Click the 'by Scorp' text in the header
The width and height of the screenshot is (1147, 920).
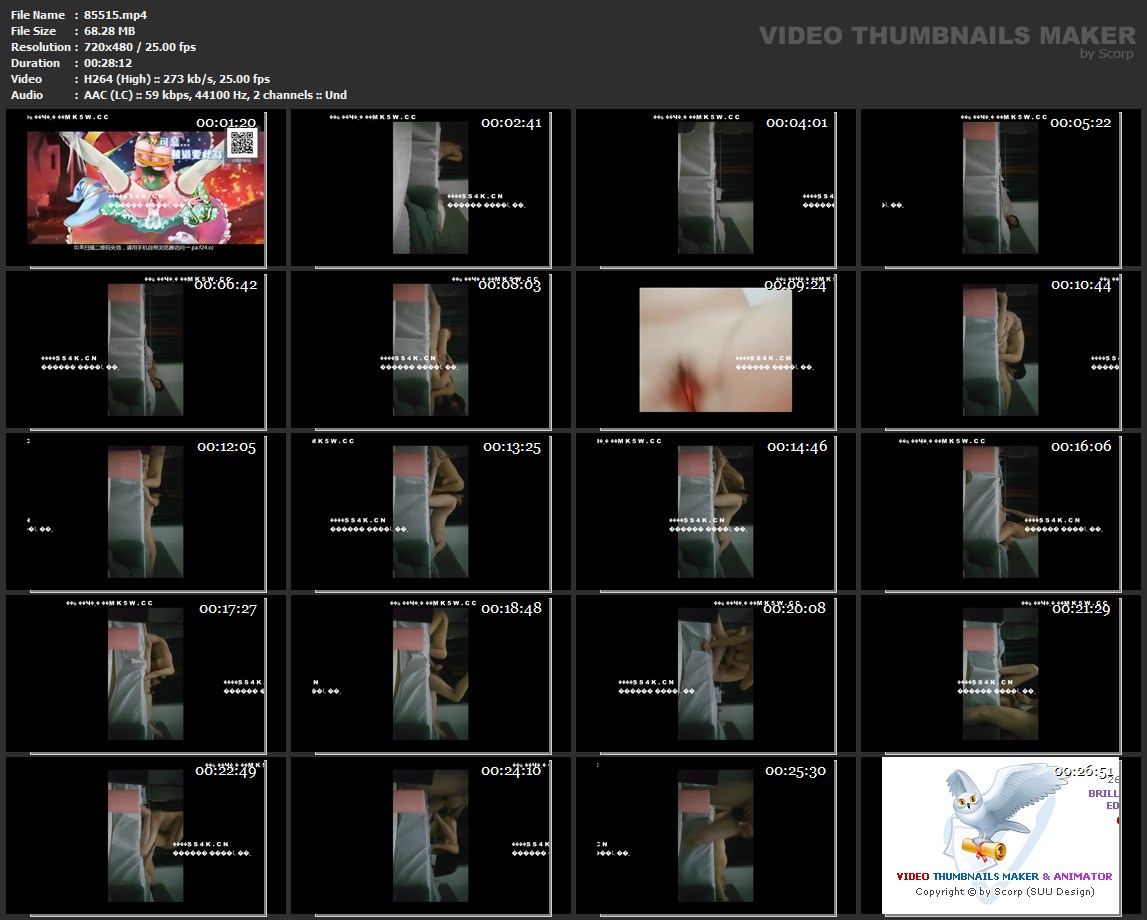pyautogui.click(x=1107, y=54)
